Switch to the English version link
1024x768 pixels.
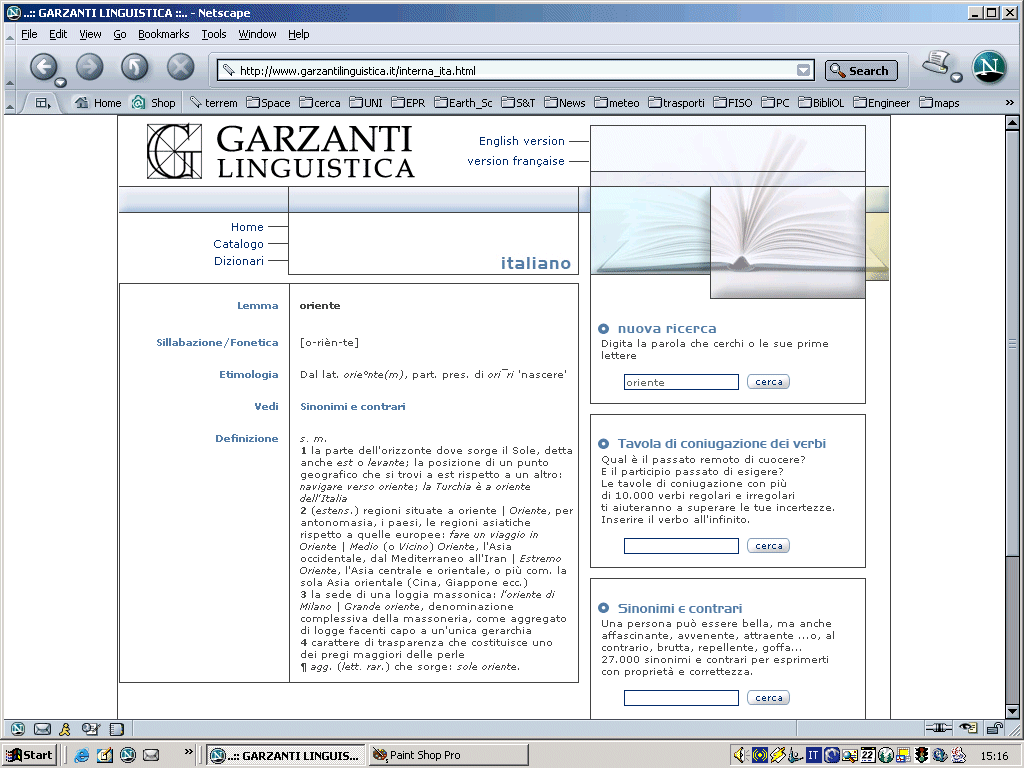(521, 141)
